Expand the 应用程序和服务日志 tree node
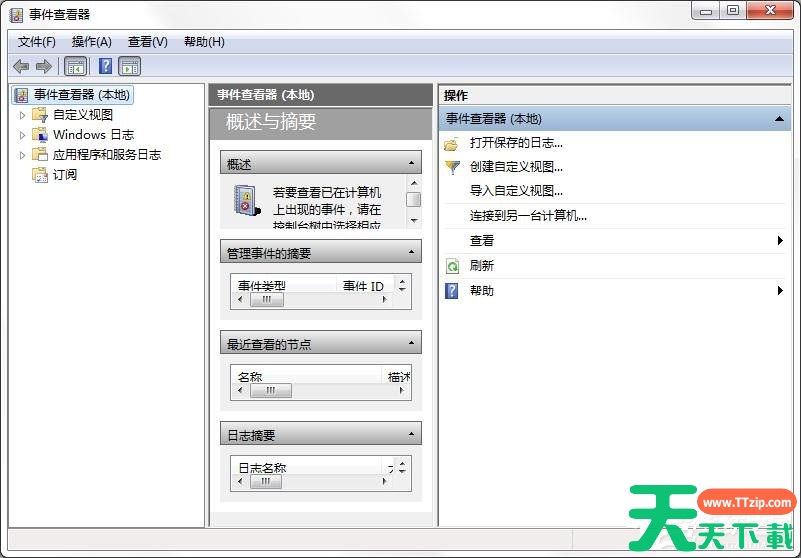The width and height of the screenshot is (801, 558). click(x=22, y=155)
